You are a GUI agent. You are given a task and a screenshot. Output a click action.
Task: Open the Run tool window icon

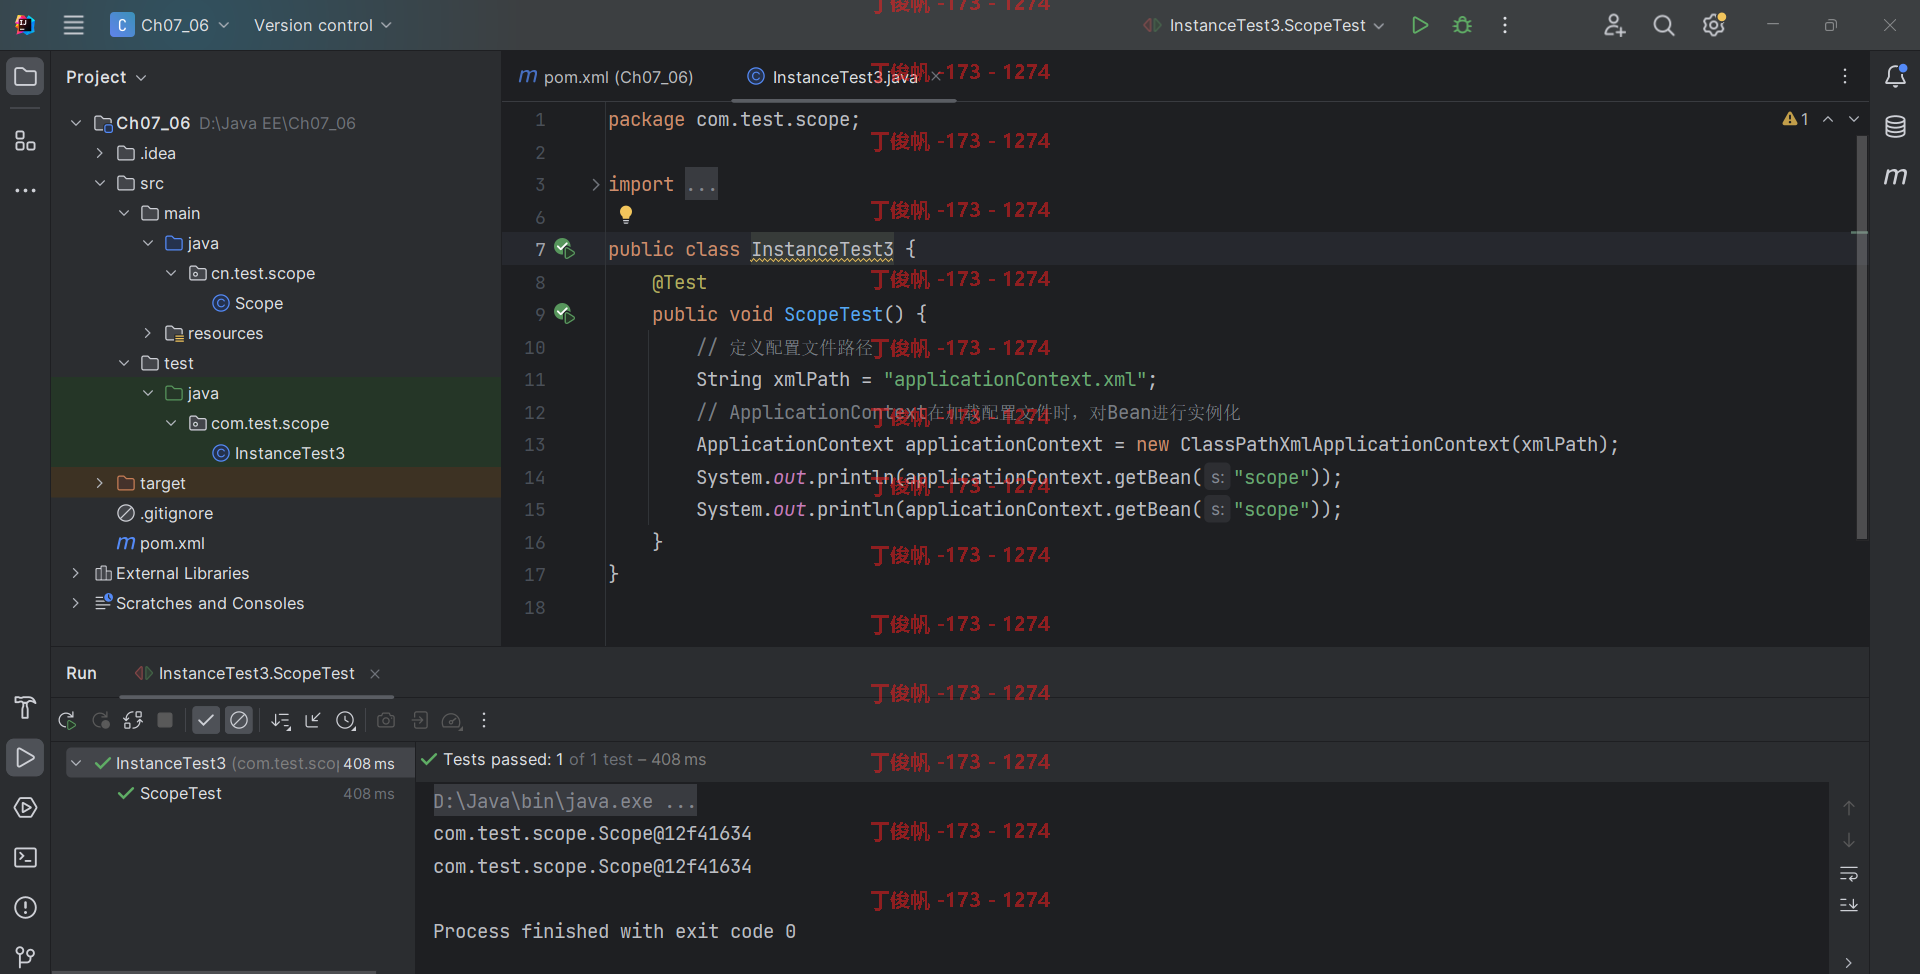[26, 758]
